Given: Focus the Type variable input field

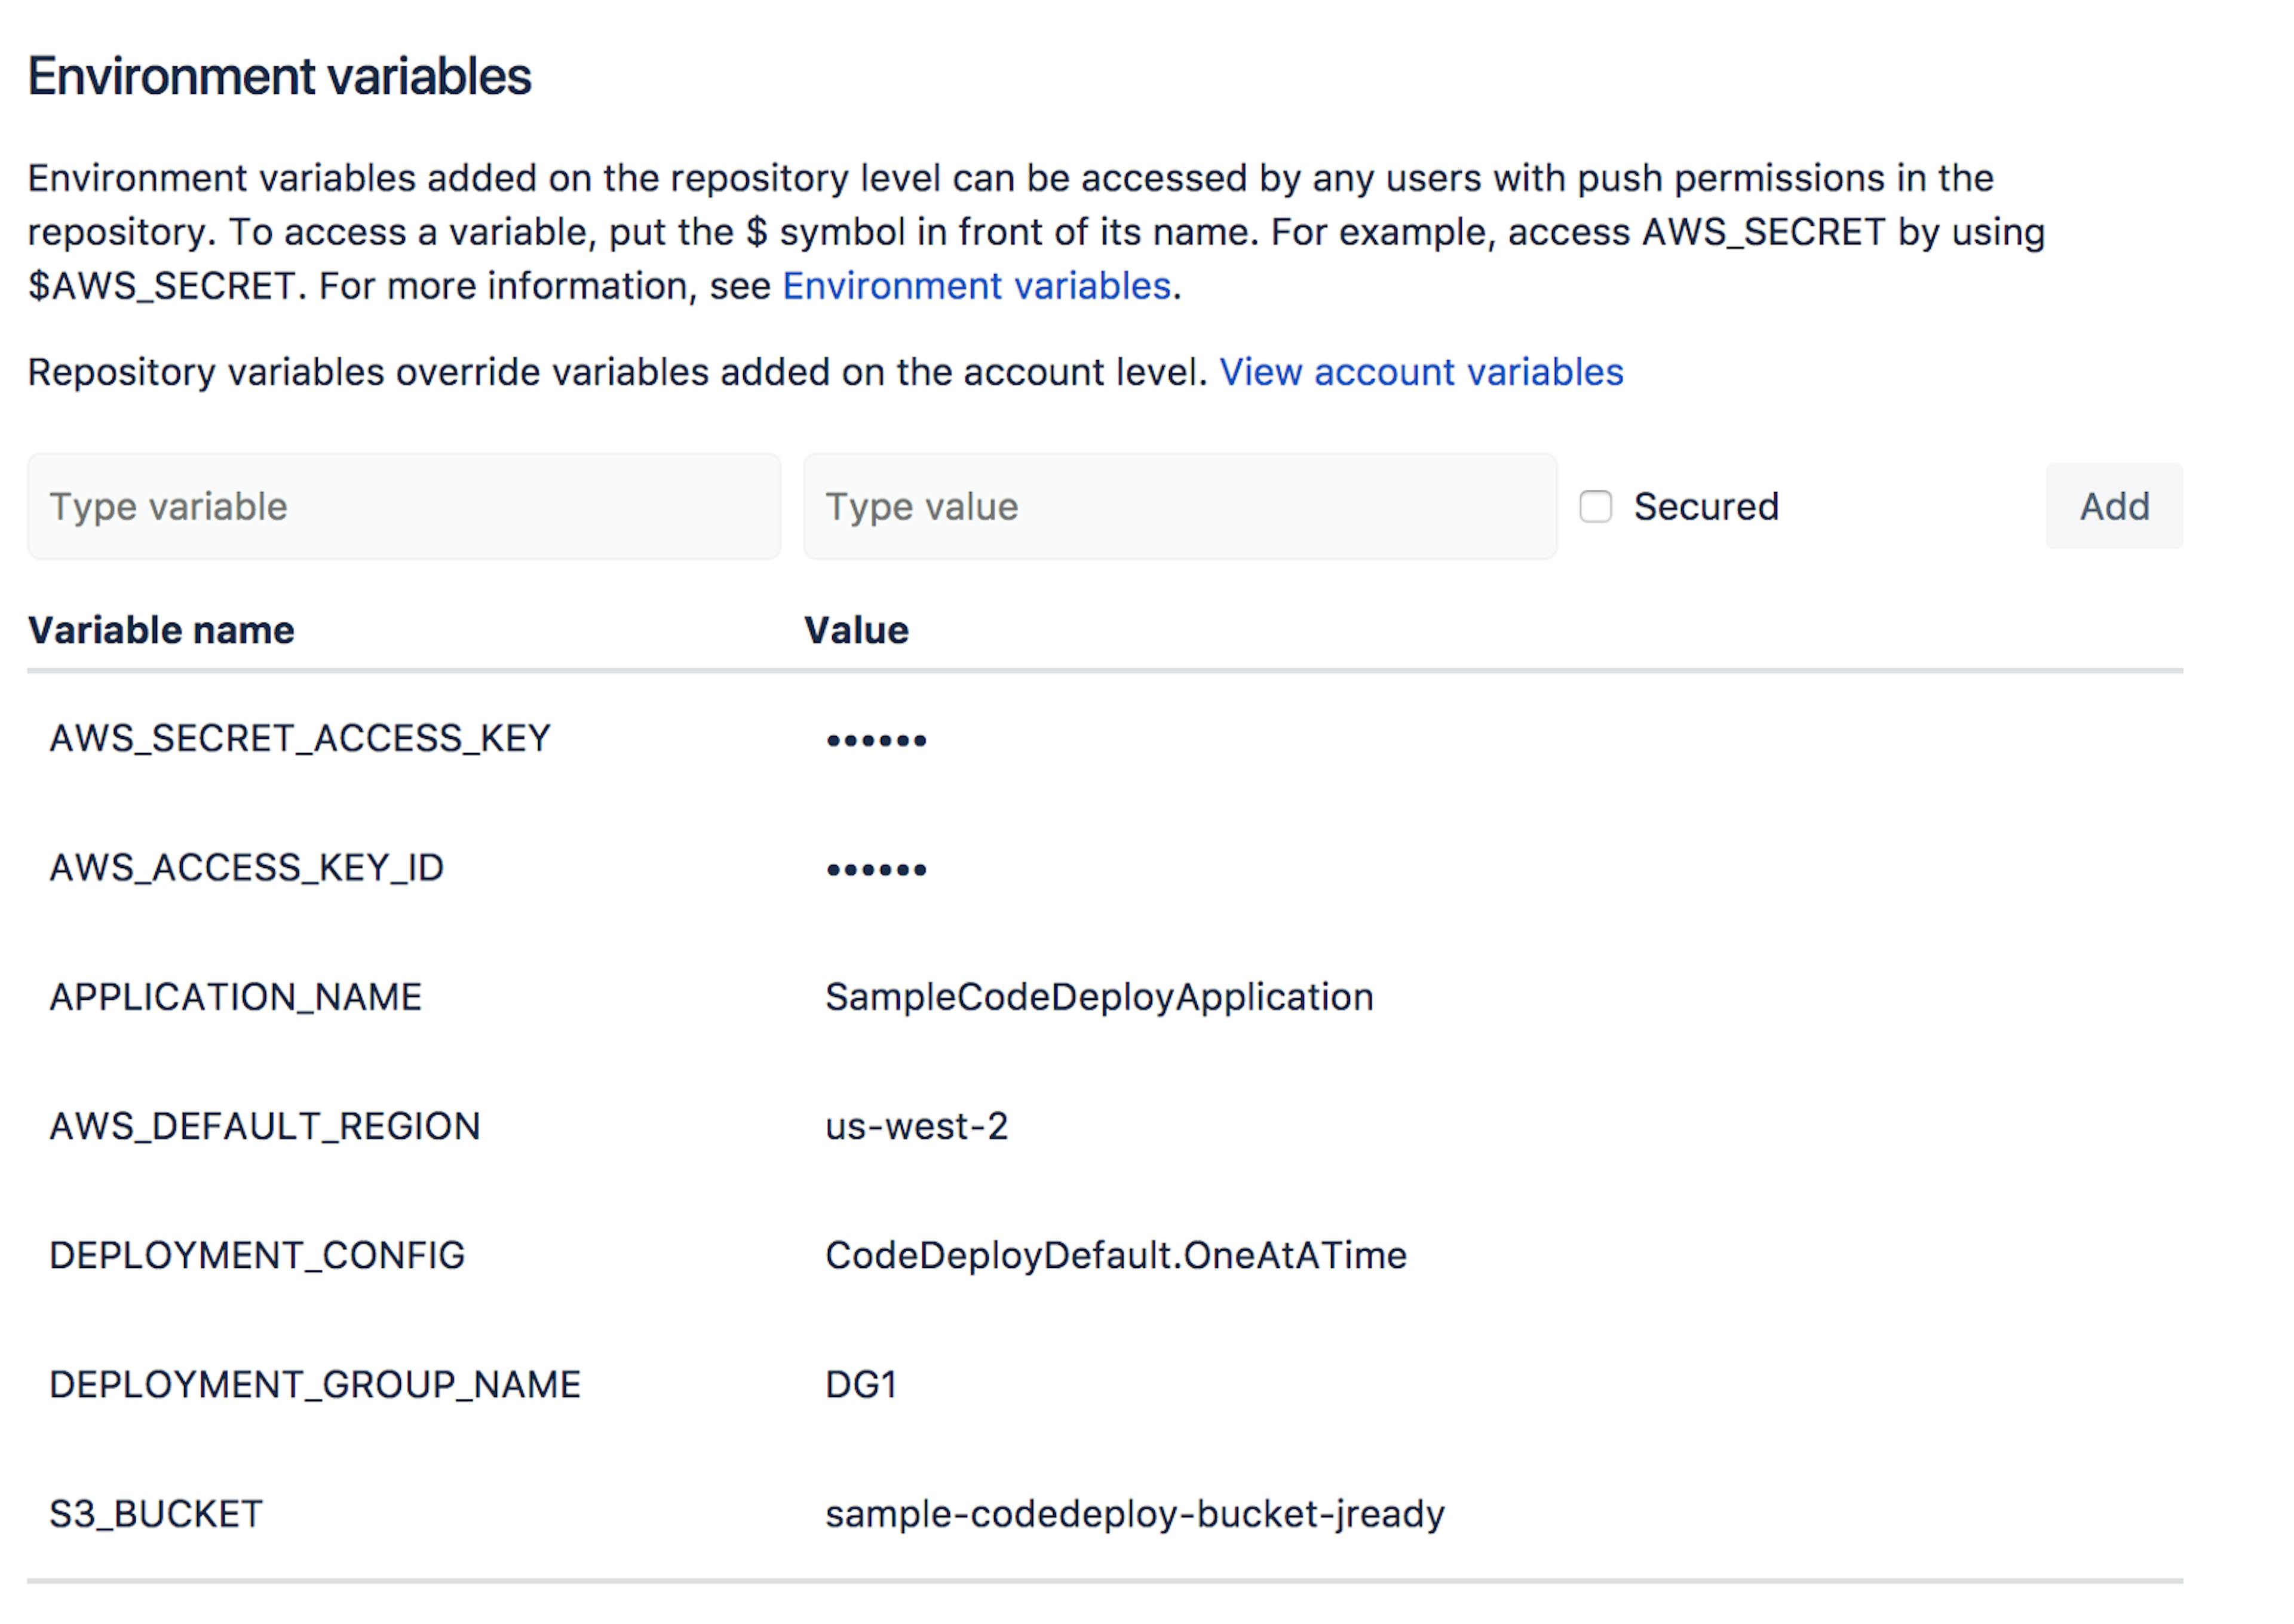Looking at the screenshot, I should click(x=403, y=506).
